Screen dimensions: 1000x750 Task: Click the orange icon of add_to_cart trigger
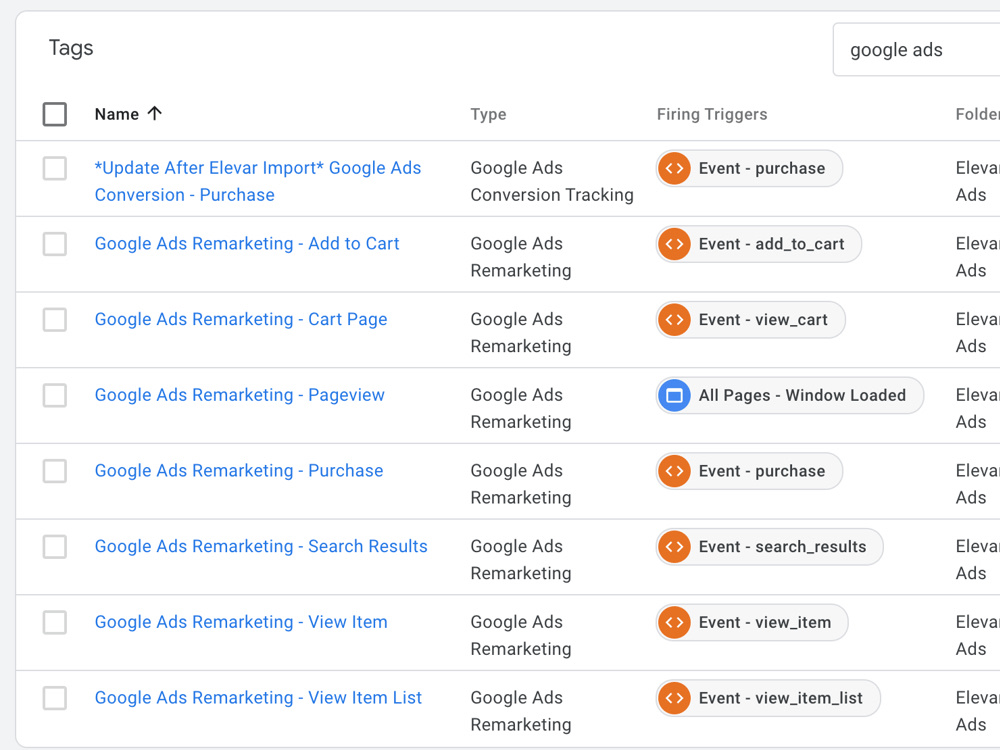tap(674, 244)
